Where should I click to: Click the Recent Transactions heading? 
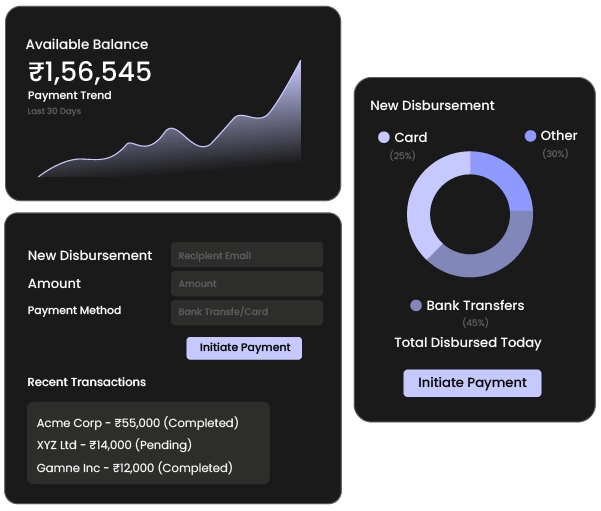(x=86, y=382)
